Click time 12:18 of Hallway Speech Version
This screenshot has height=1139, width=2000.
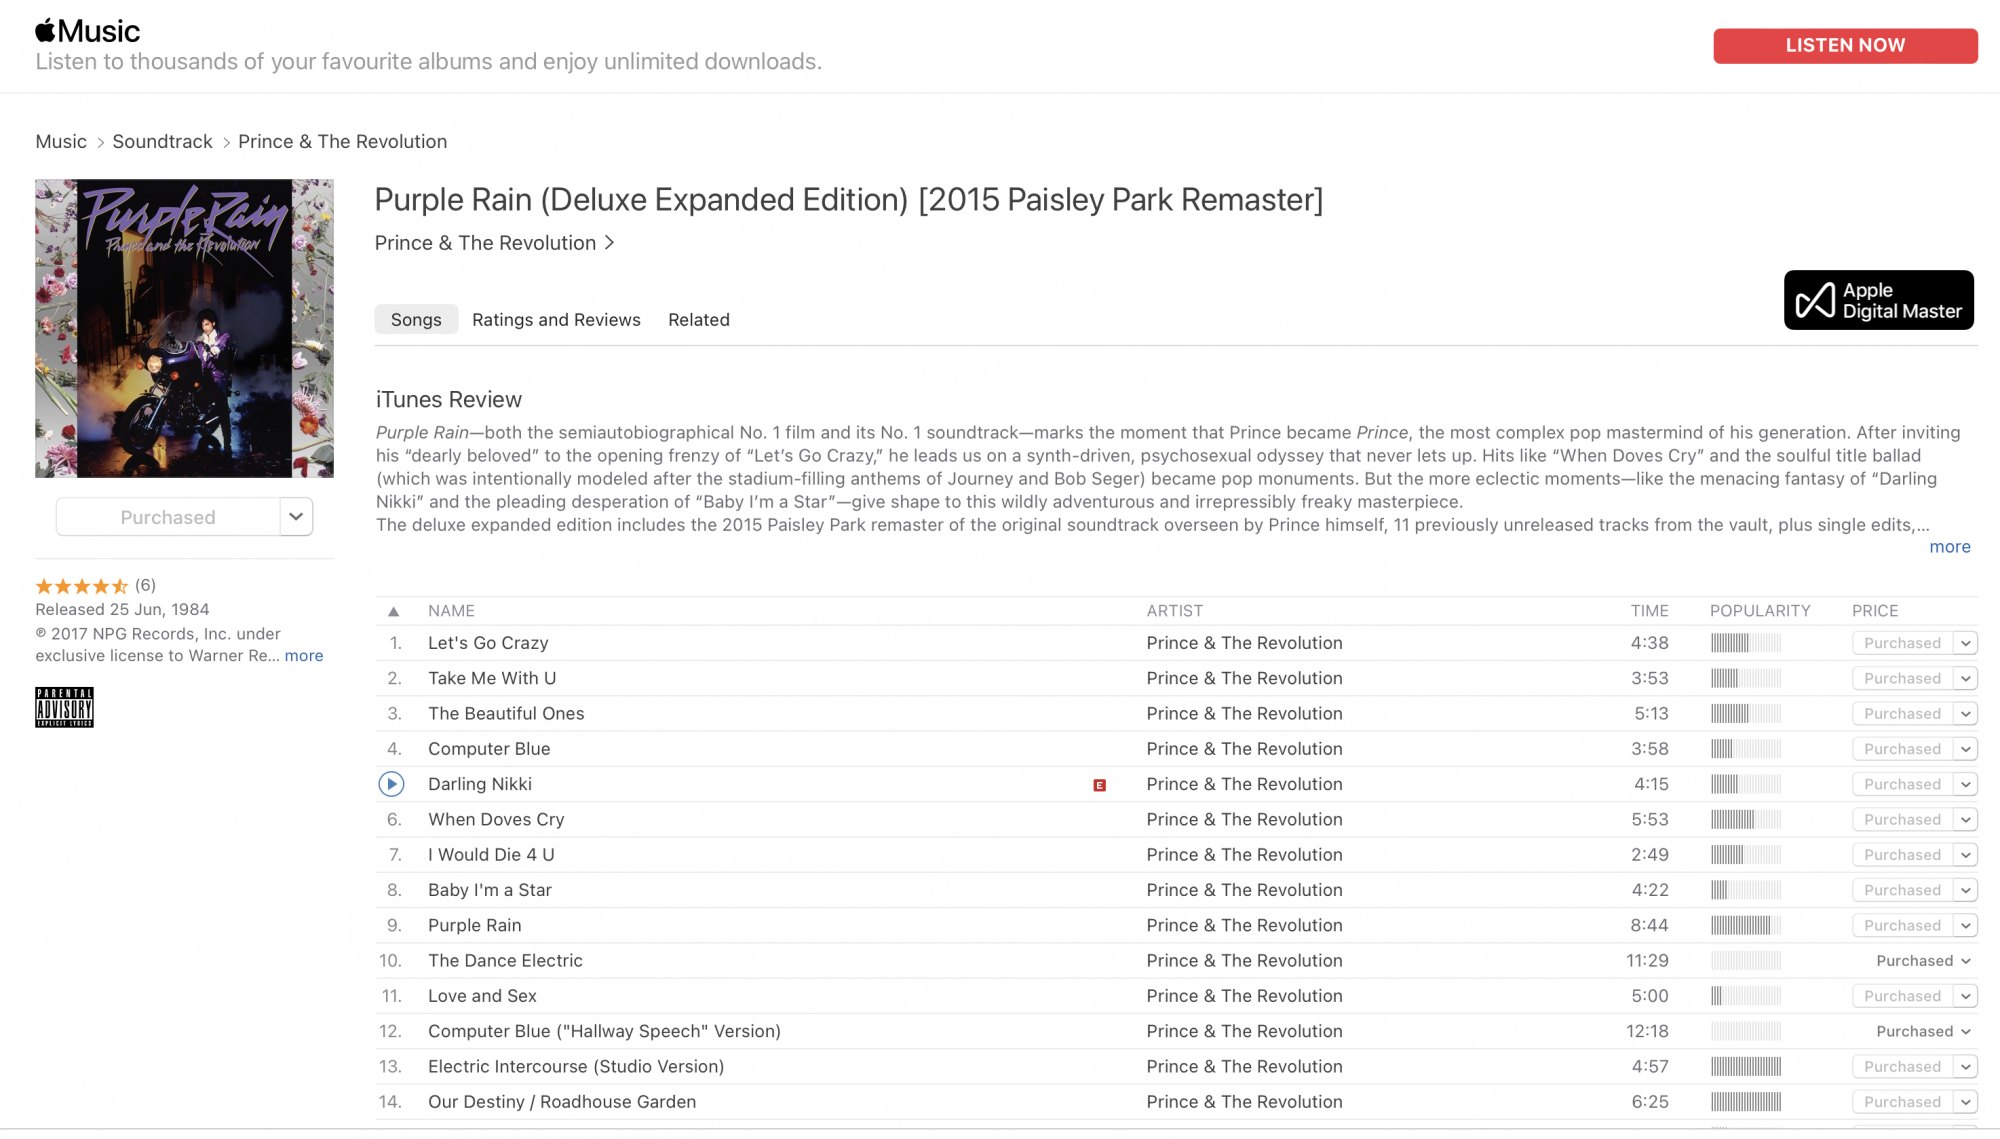point(1647,1032)
